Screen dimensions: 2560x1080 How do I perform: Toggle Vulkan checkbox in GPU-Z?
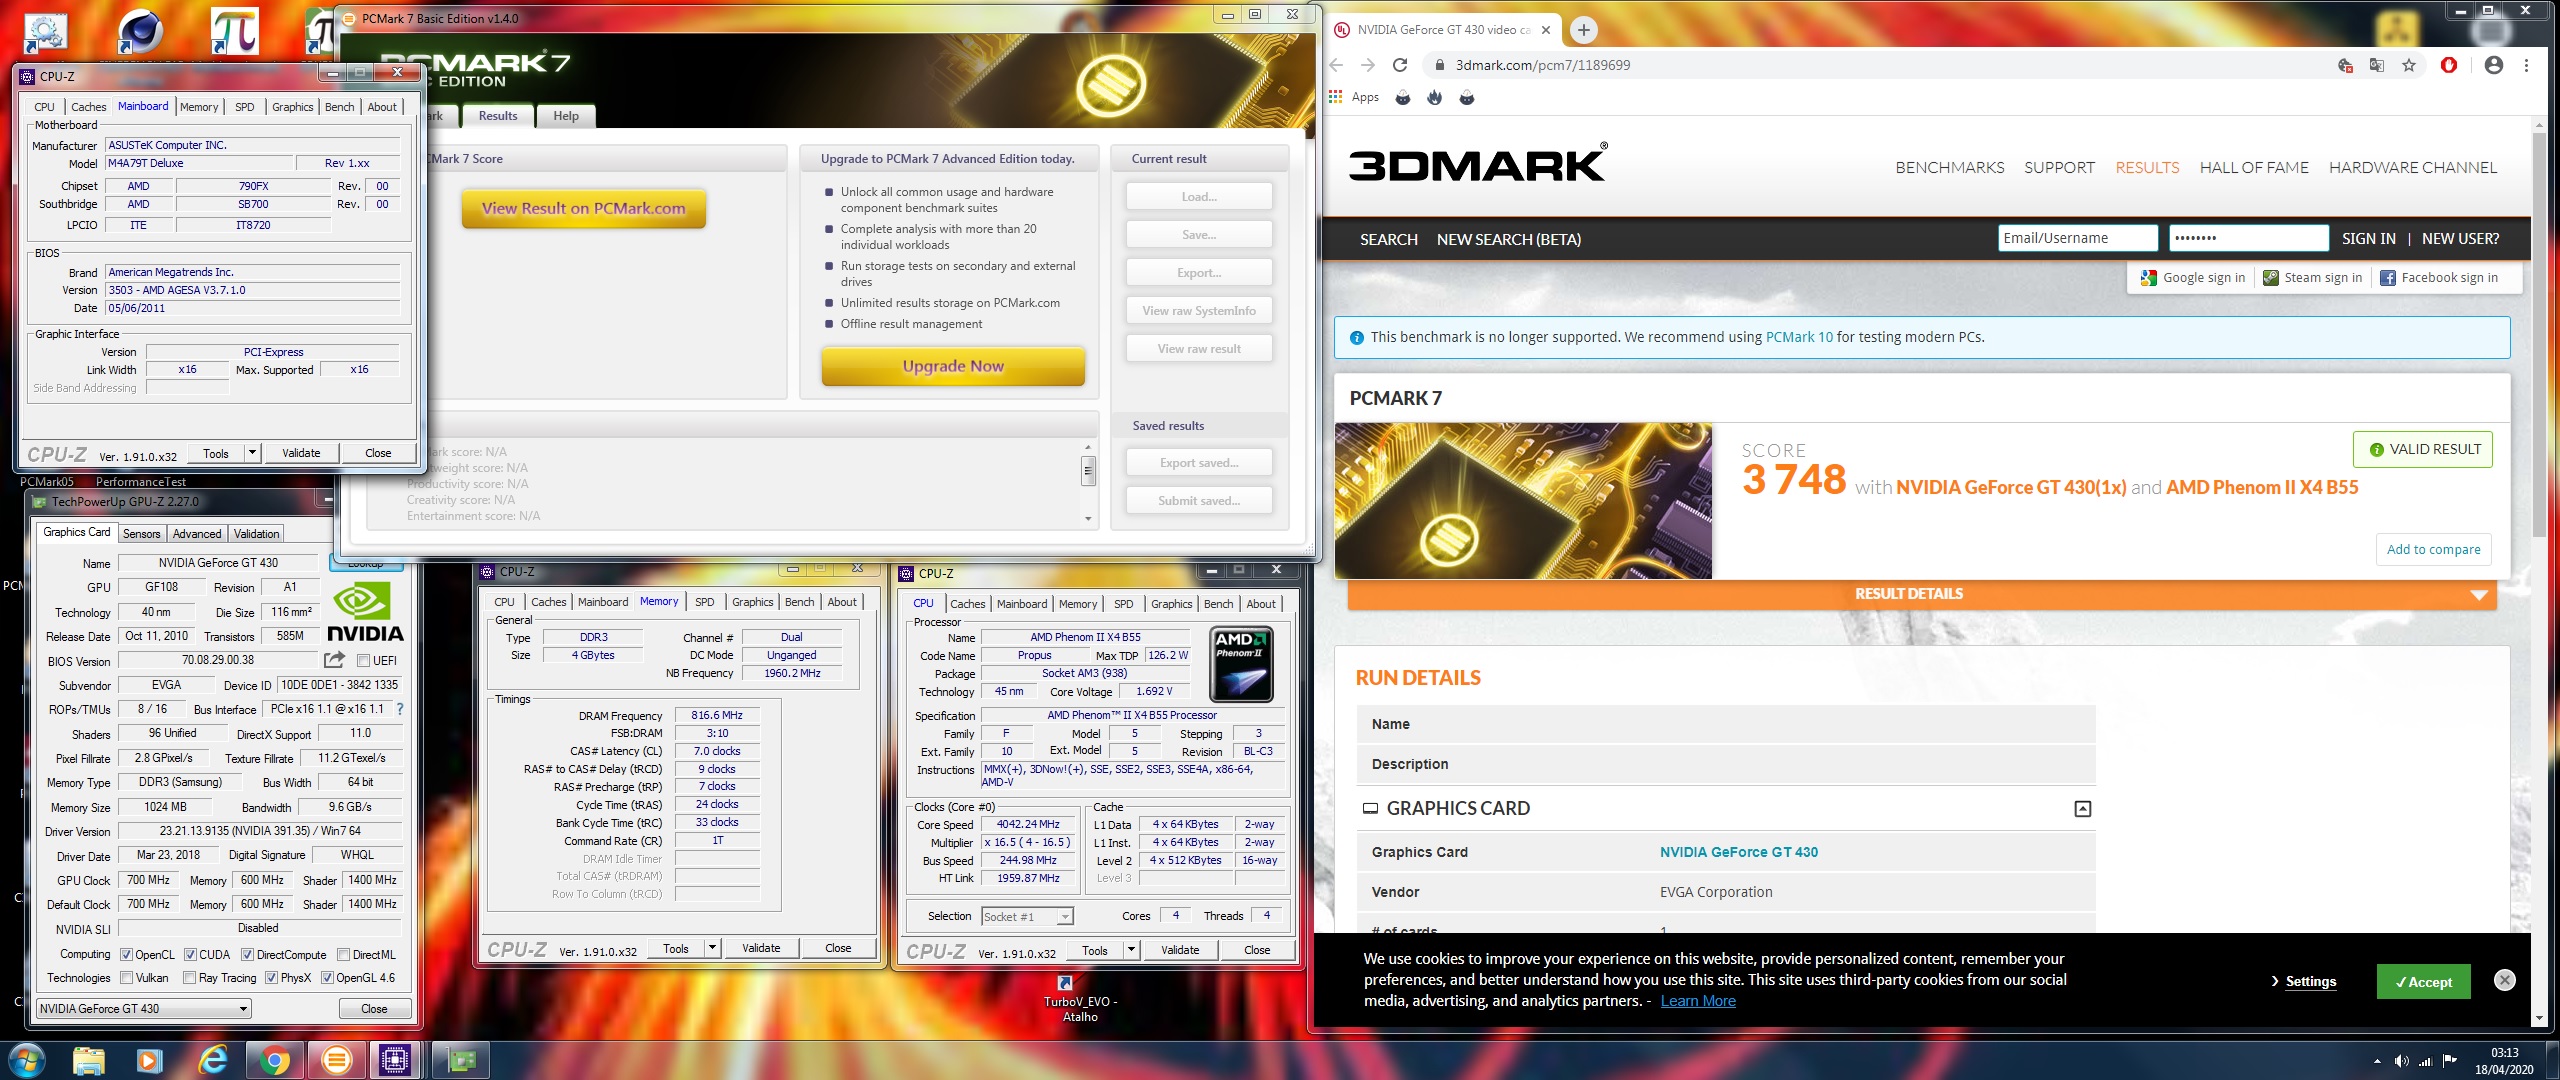[x=127, y=978]
